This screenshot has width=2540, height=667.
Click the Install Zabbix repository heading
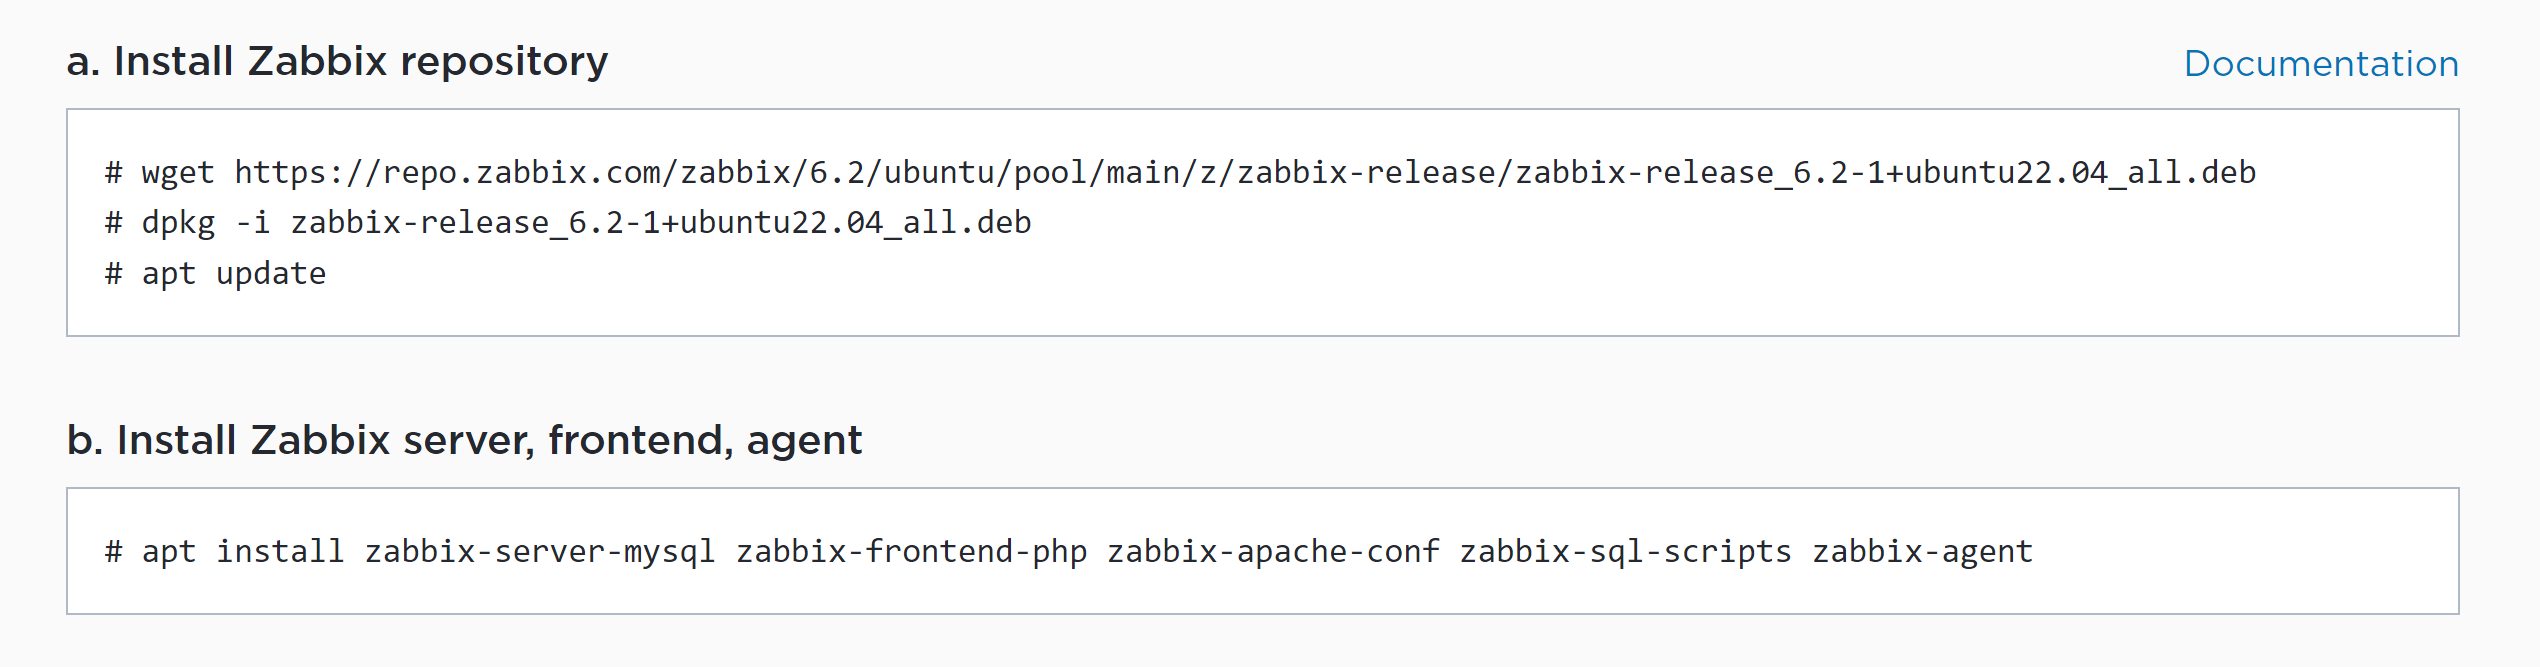[337, 62]
